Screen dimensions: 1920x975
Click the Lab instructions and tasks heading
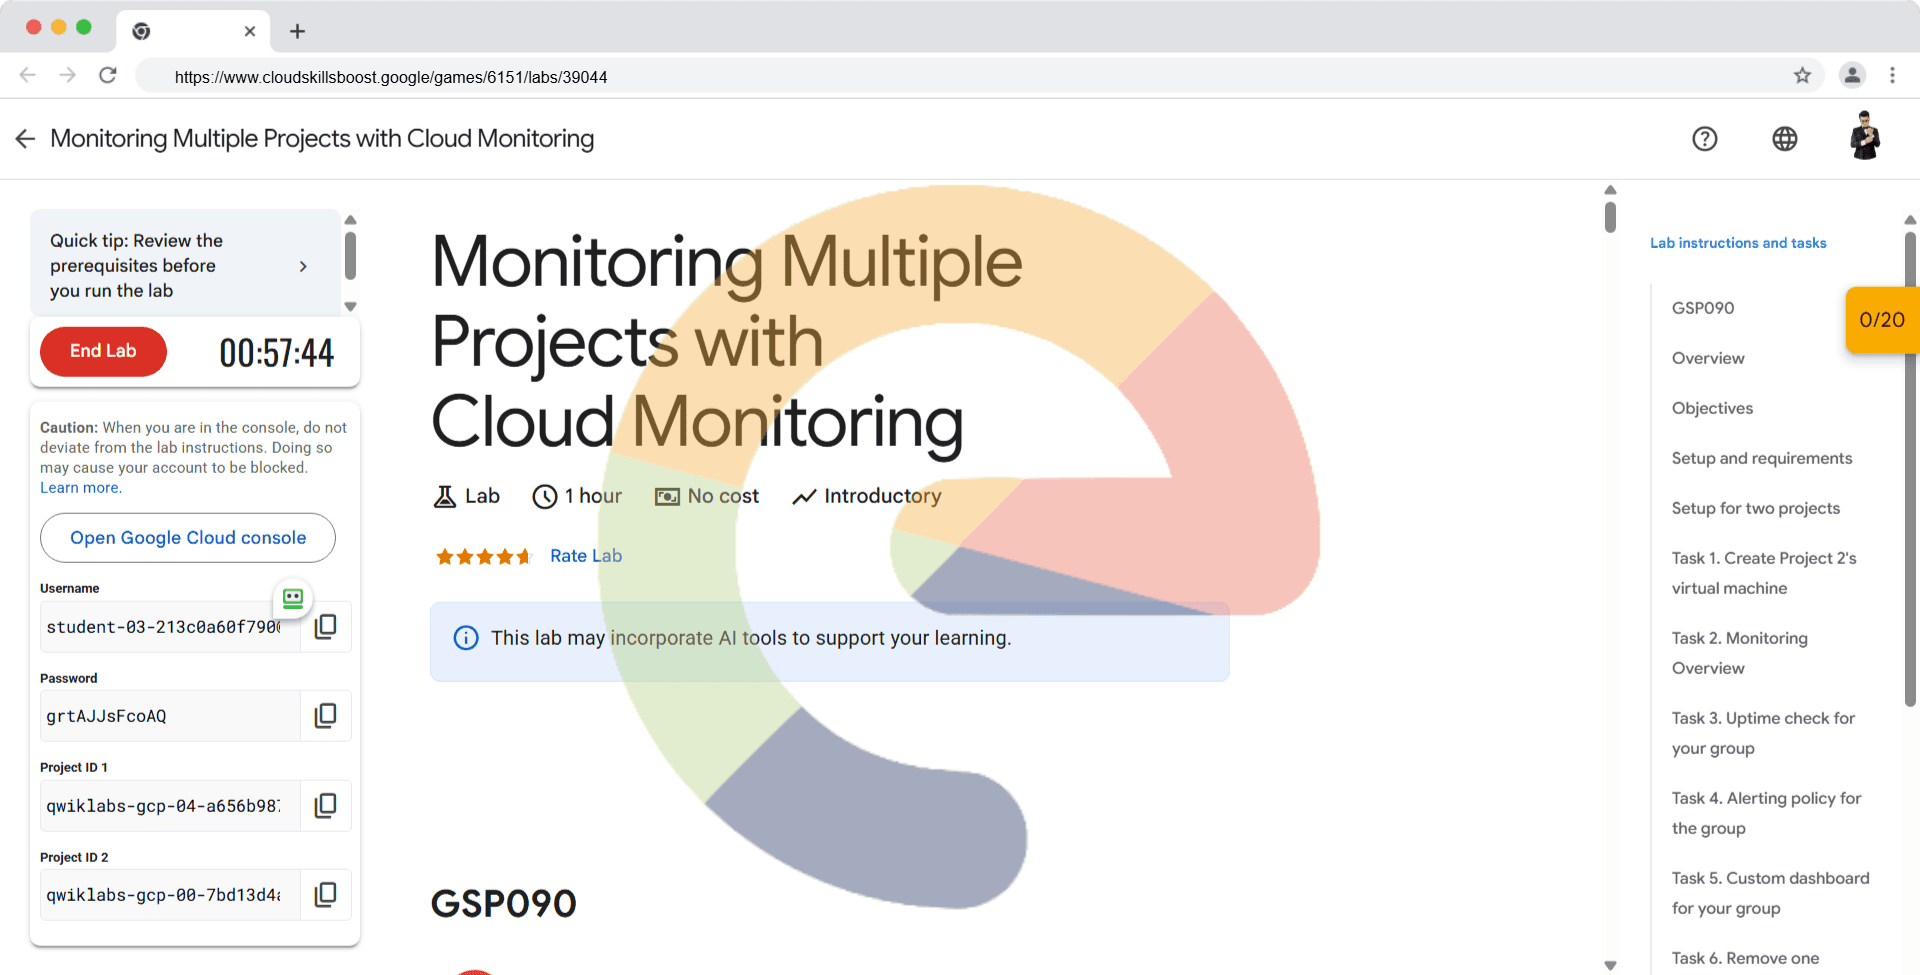click(1738, 243)
